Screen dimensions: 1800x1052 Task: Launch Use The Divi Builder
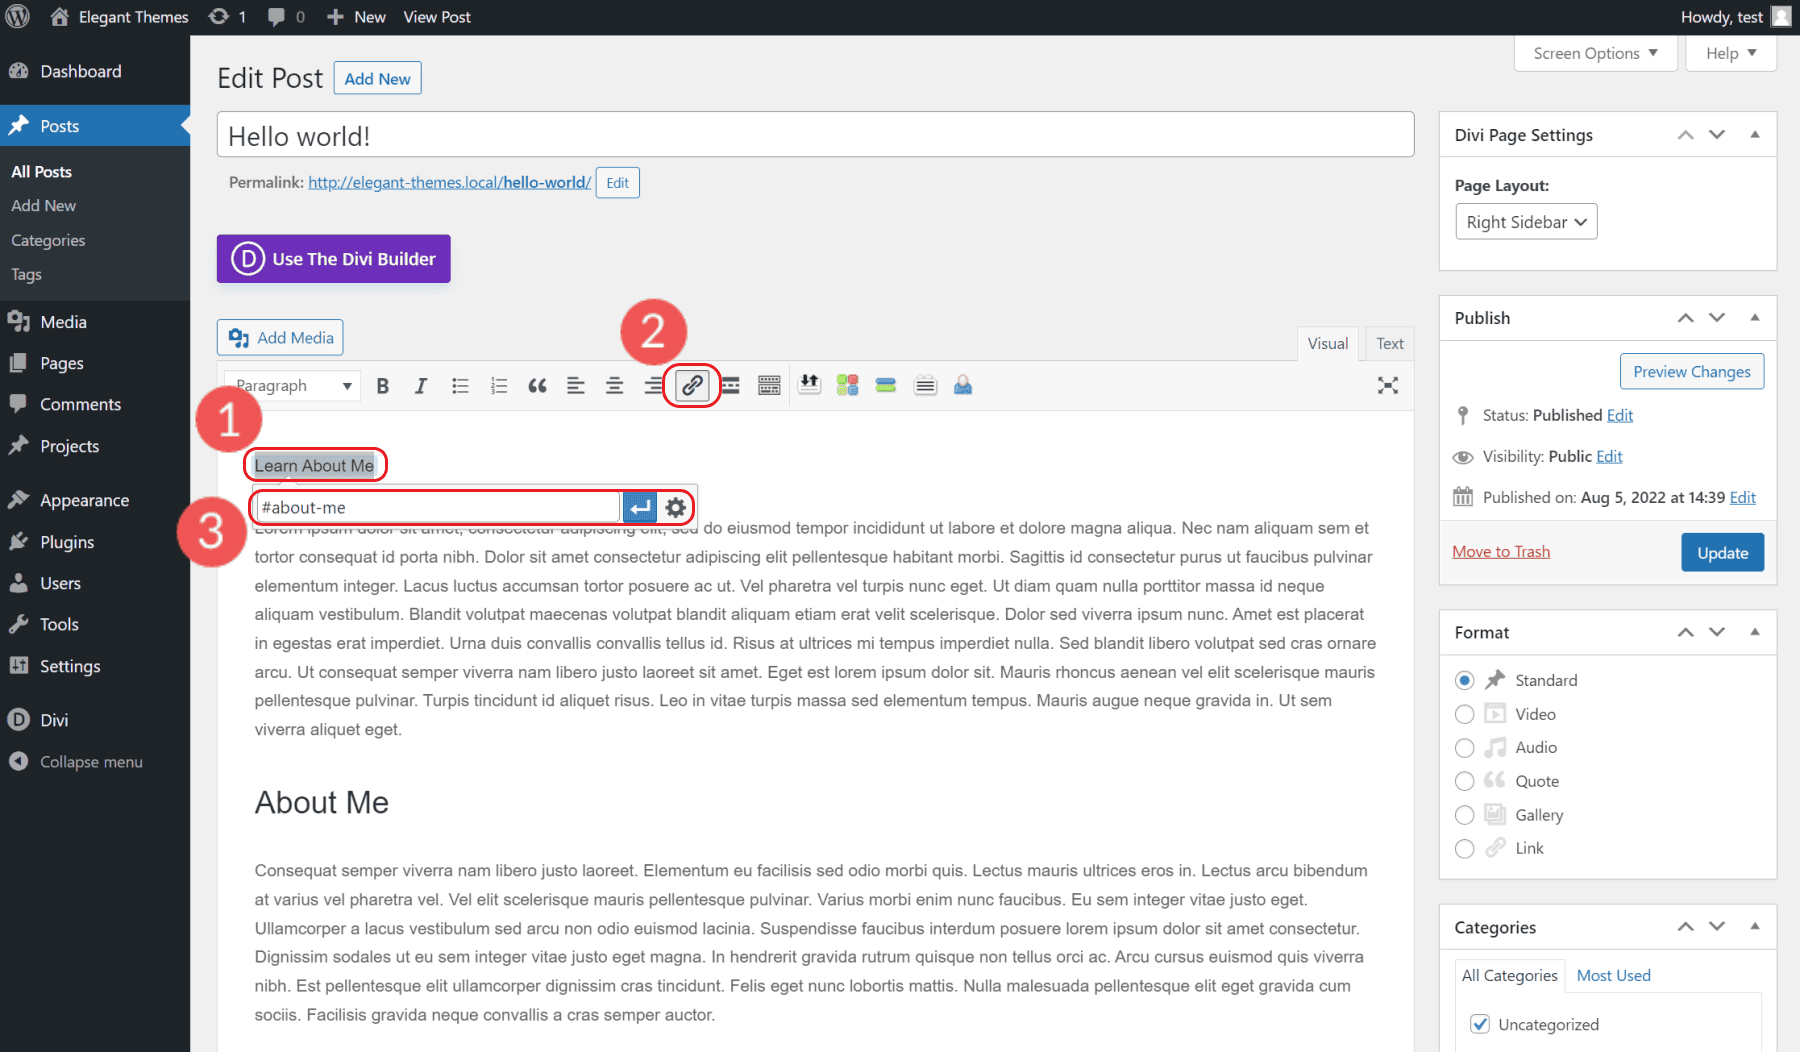[333, 258]
